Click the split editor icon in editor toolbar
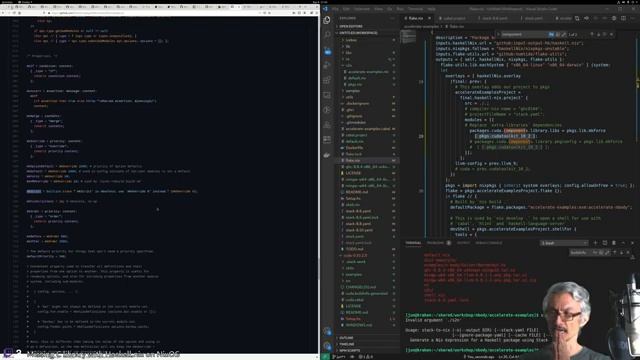The image size is (640, 360). point(623,18)
